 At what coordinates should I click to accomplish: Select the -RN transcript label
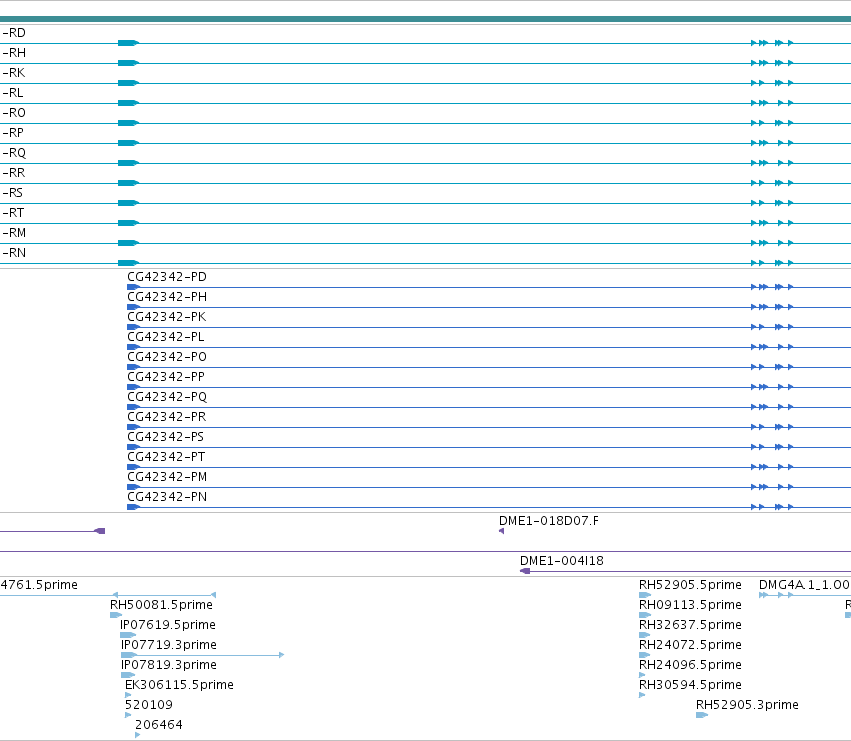click(x=14, y=254)
